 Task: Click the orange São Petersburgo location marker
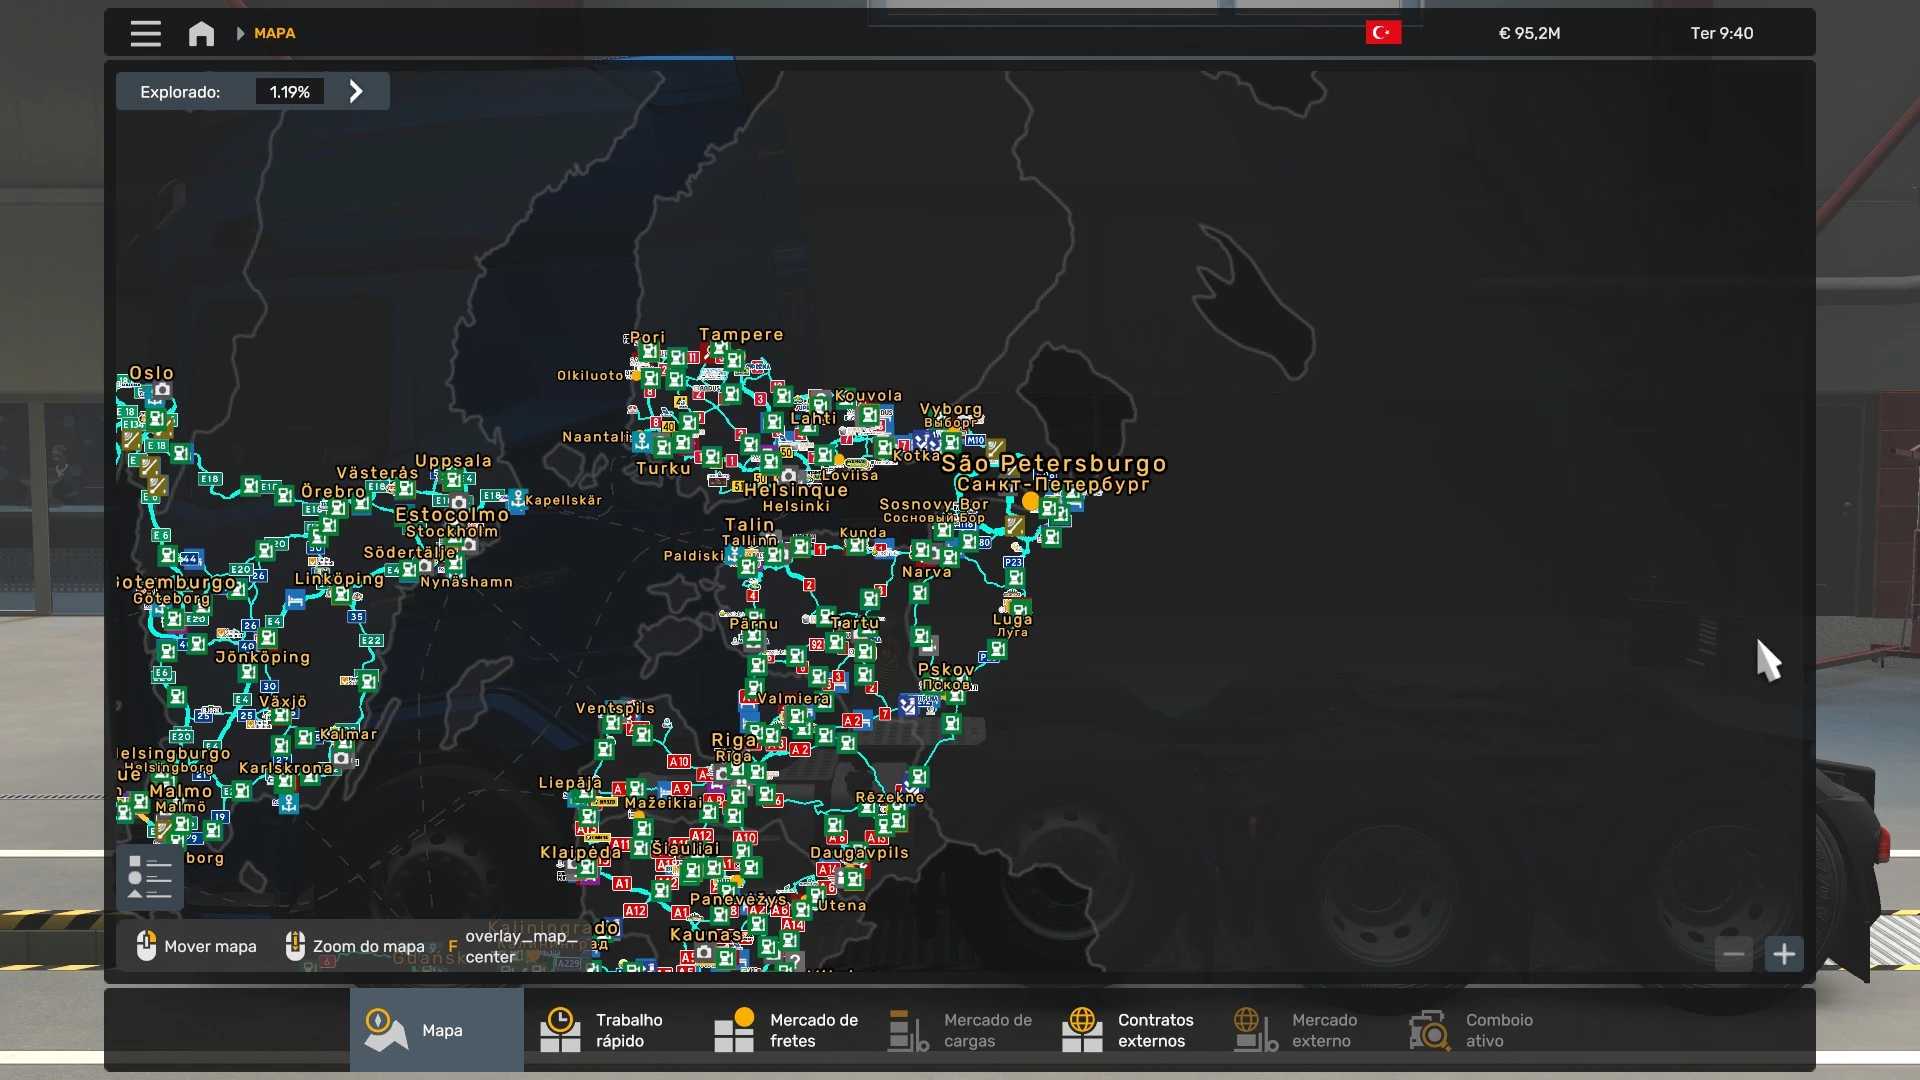coord(1030,500)
